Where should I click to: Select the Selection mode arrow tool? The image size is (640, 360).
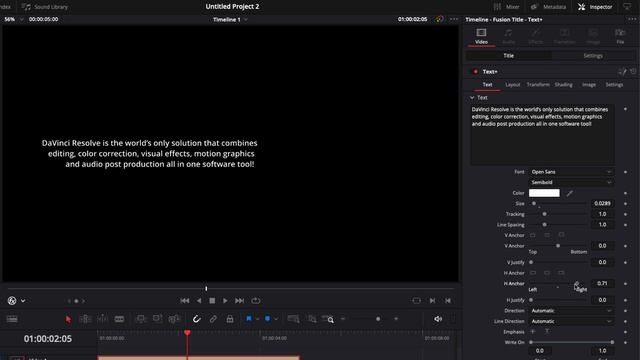[x=68, y=319]
